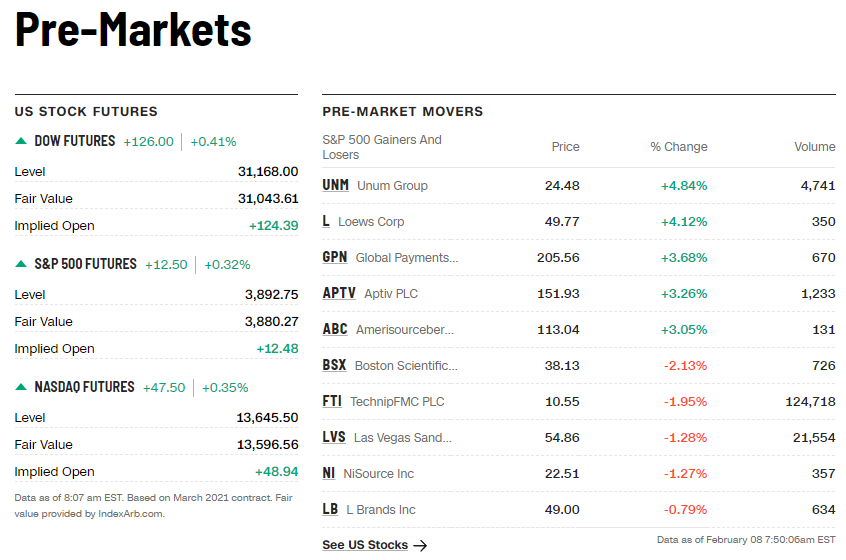Open the Loews Corp stock link
The width and height of the screenshot is (846, 560).
tap(371, 222)
